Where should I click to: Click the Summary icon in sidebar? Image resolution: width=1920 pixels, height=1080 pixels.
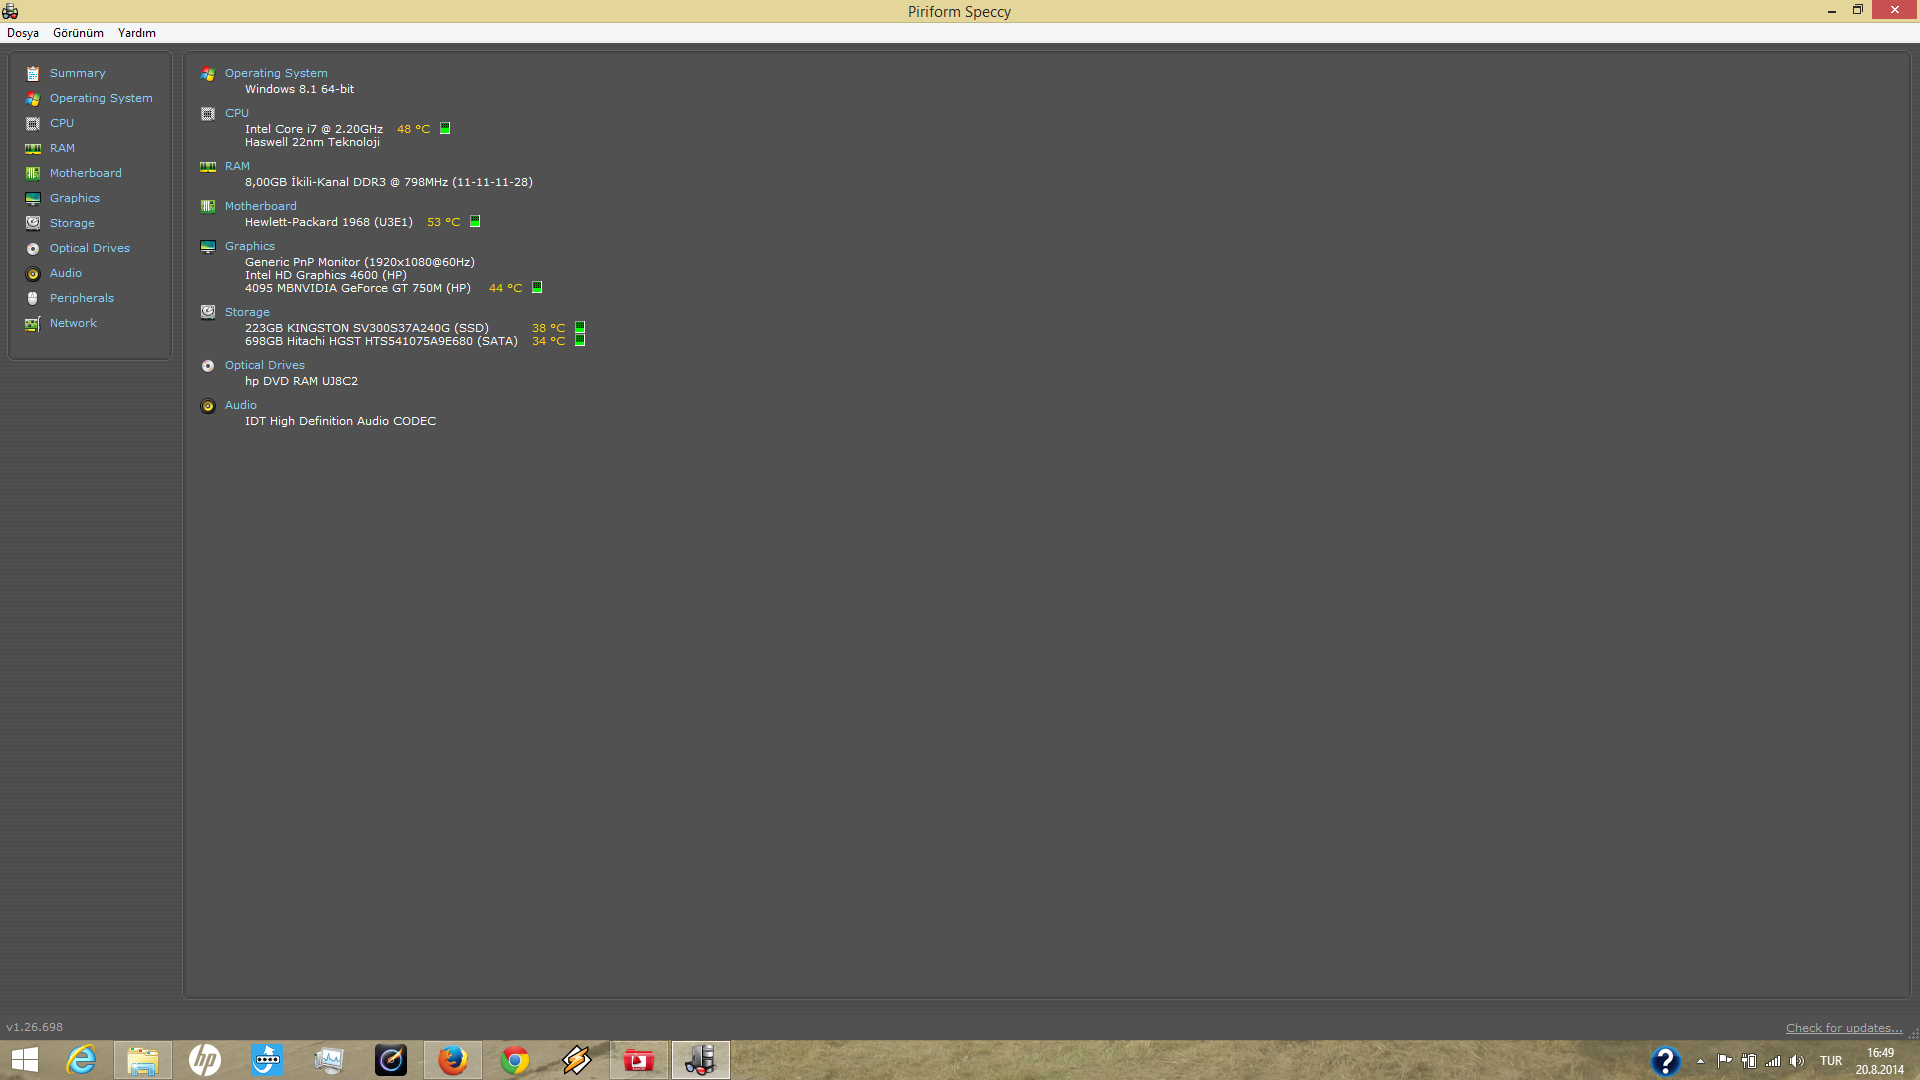tap(33, 73)
